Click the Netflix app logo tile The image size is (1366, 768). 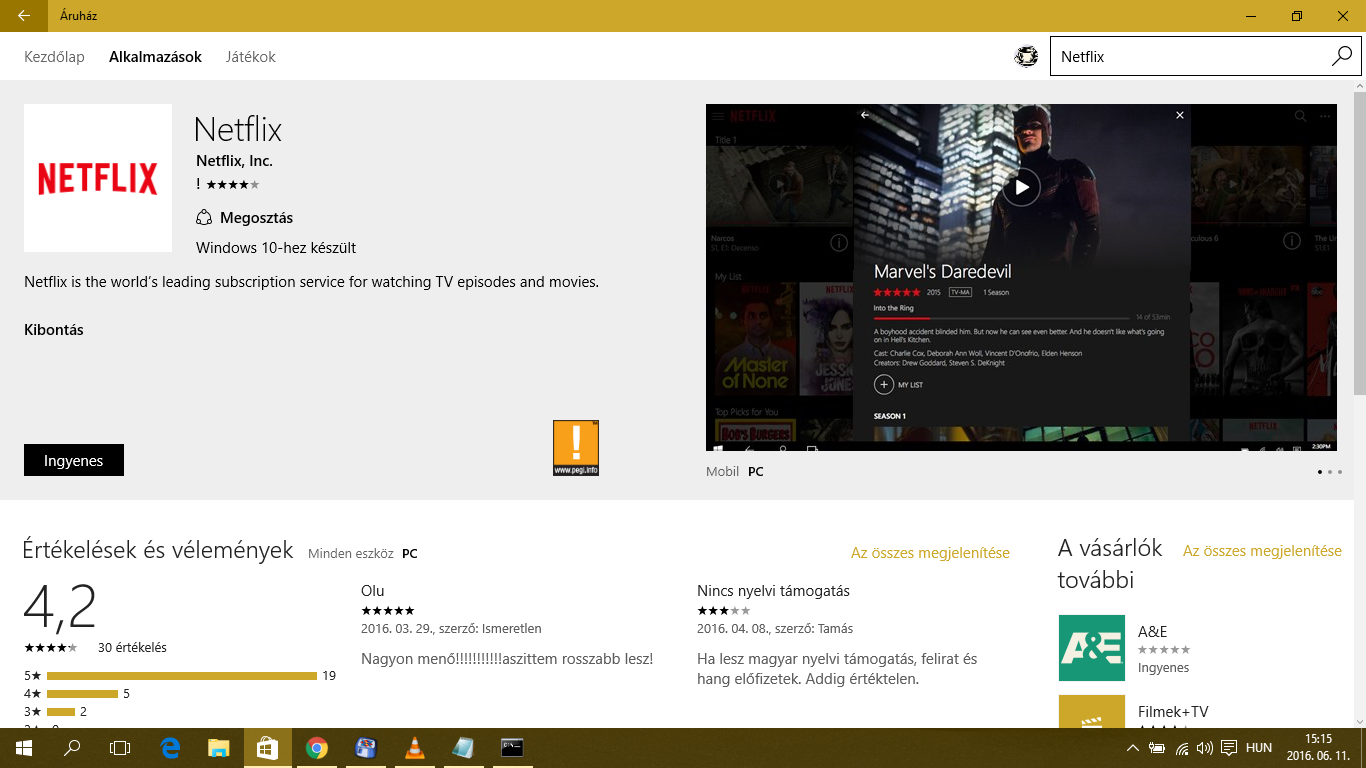[x=98, y=178]
